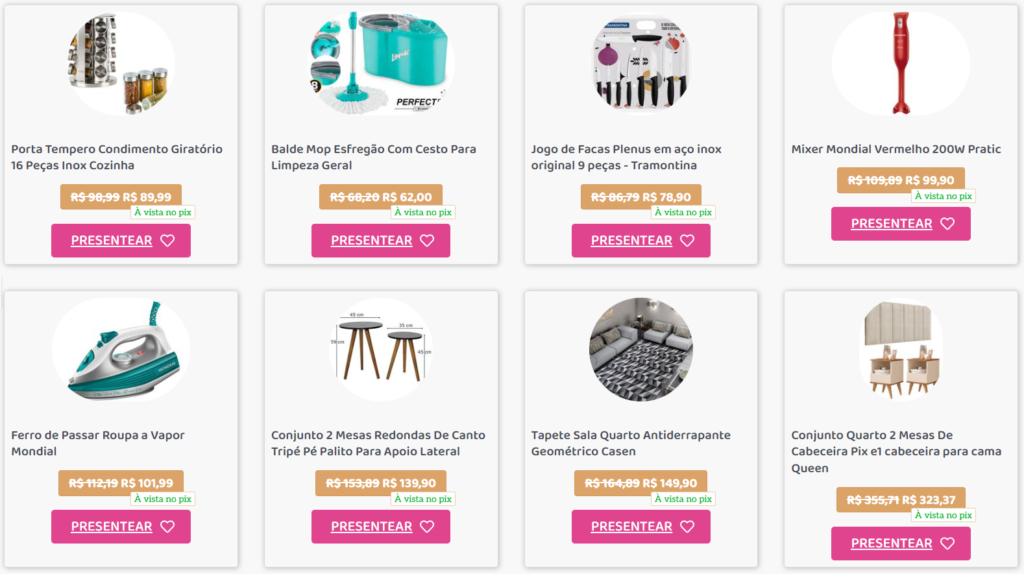Open Tapete Sala Quarto Antiderrapante title
Screen dimensions: 1024x574
631,443
